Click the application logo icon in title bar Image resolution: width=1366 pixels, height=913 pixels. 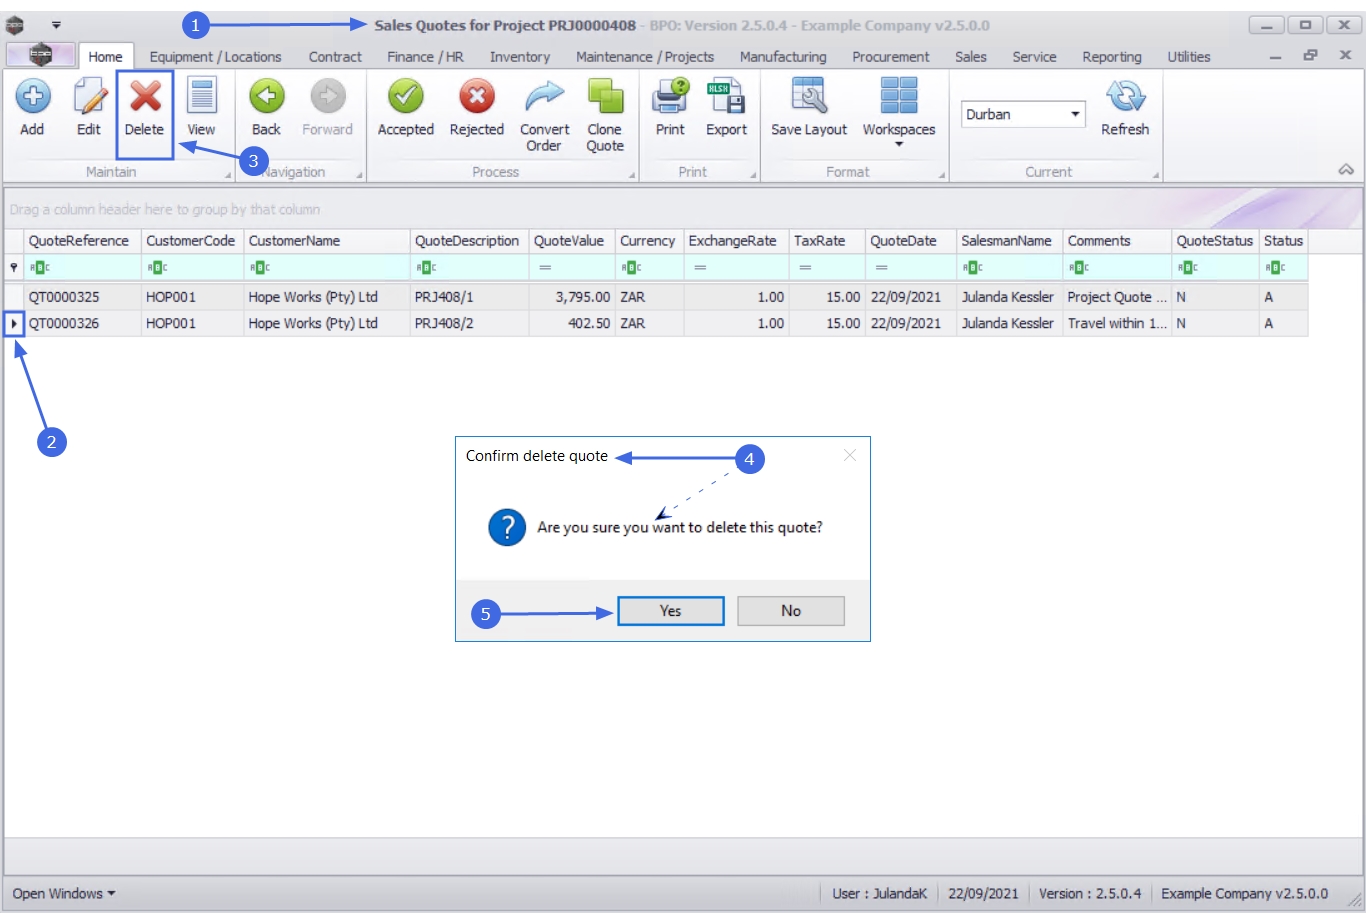point(15,25)
